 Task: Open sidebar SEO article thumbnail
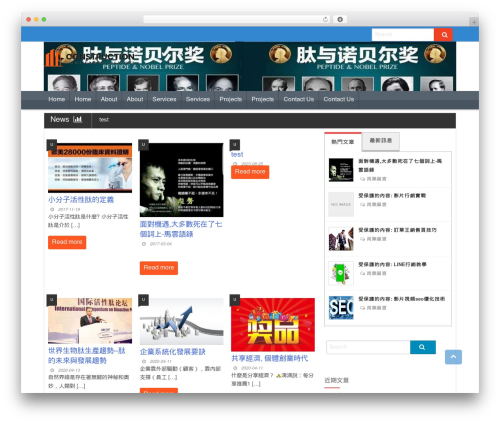(x=341, y=308)
